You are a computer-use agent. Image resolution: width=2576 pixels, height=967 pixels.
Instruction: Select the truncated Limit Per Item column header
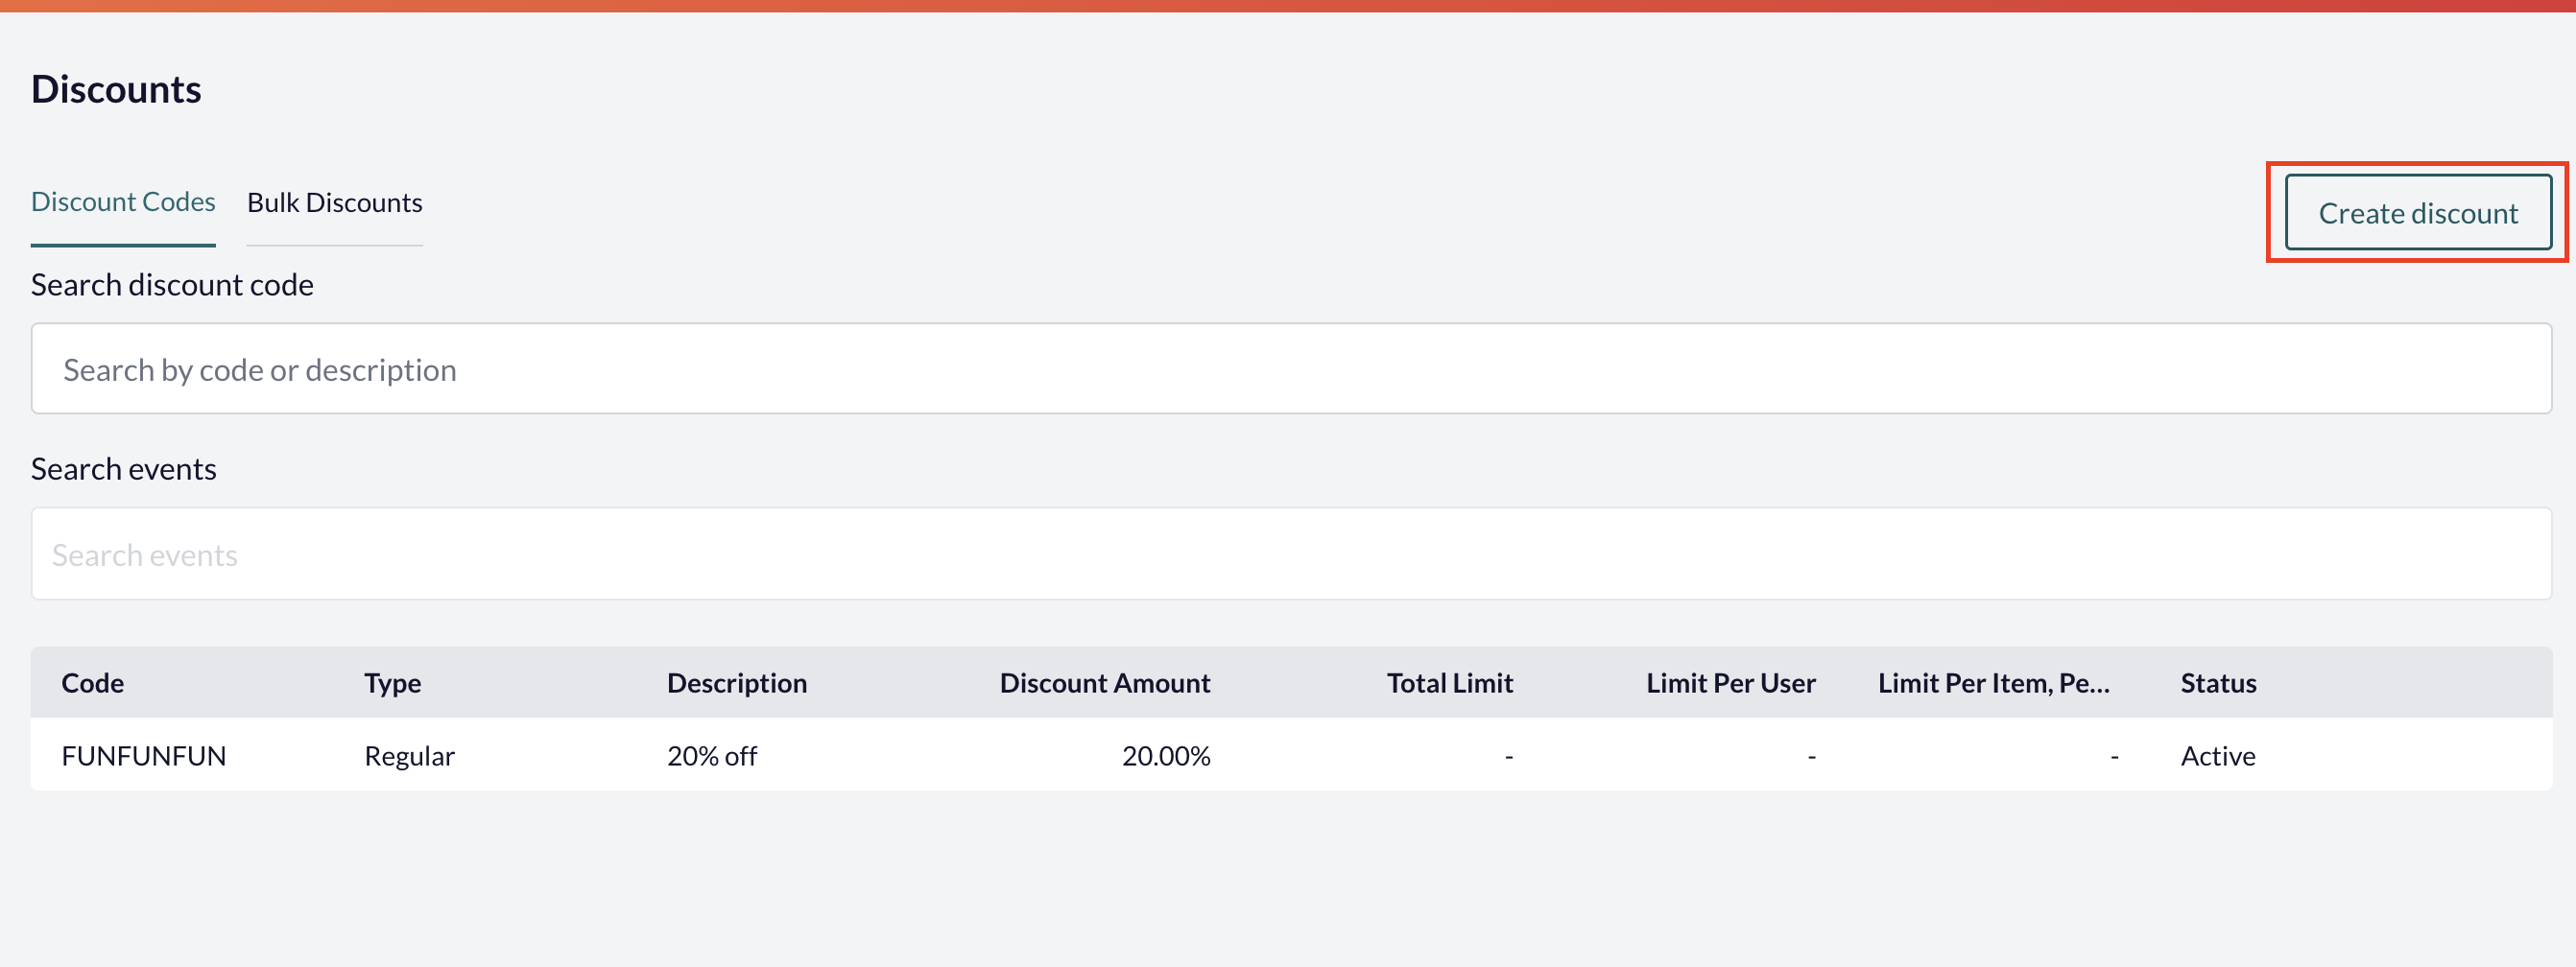tap(1993, 683)
